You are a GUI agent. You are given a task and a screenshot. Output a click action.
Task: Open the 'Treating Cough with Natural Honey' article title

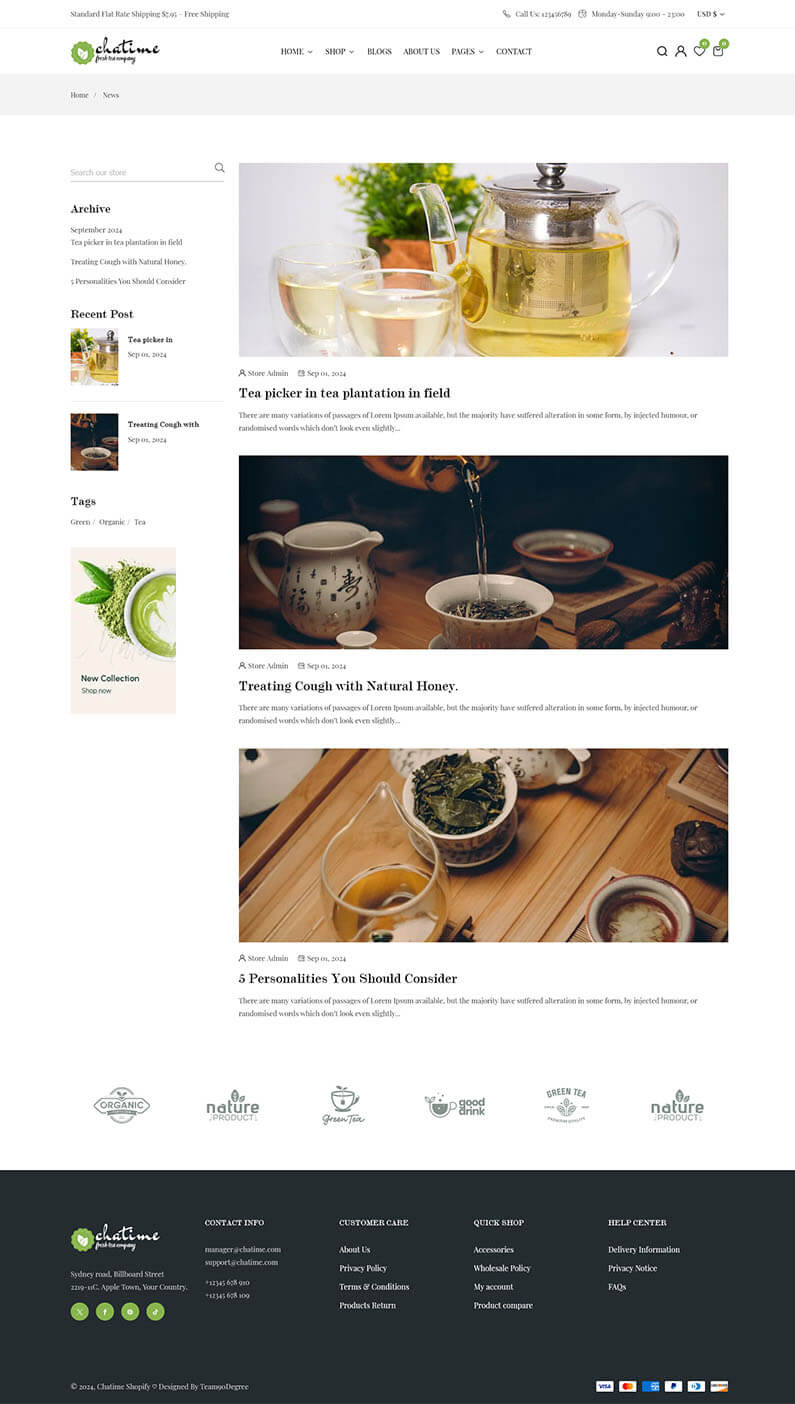click(348, 686)
